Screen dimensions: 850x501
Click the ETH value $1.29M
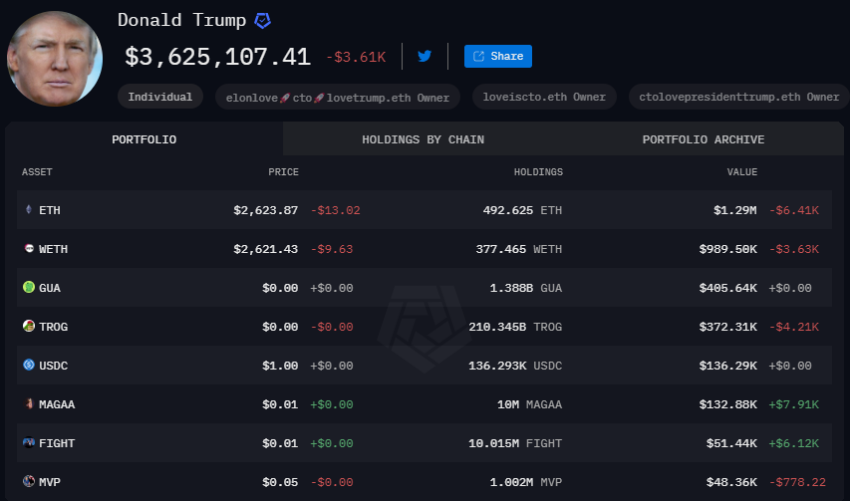click(x=735, y=210)
